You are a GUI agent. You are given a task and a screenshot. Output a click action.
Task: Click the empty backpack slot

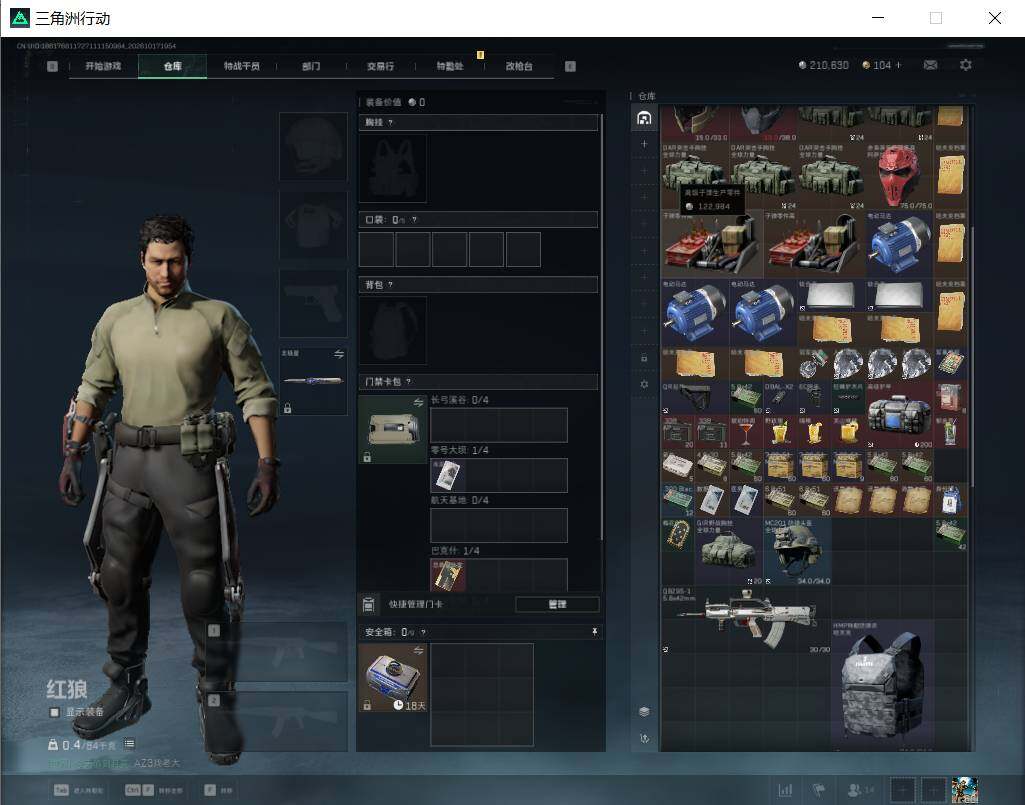[393, 330]
